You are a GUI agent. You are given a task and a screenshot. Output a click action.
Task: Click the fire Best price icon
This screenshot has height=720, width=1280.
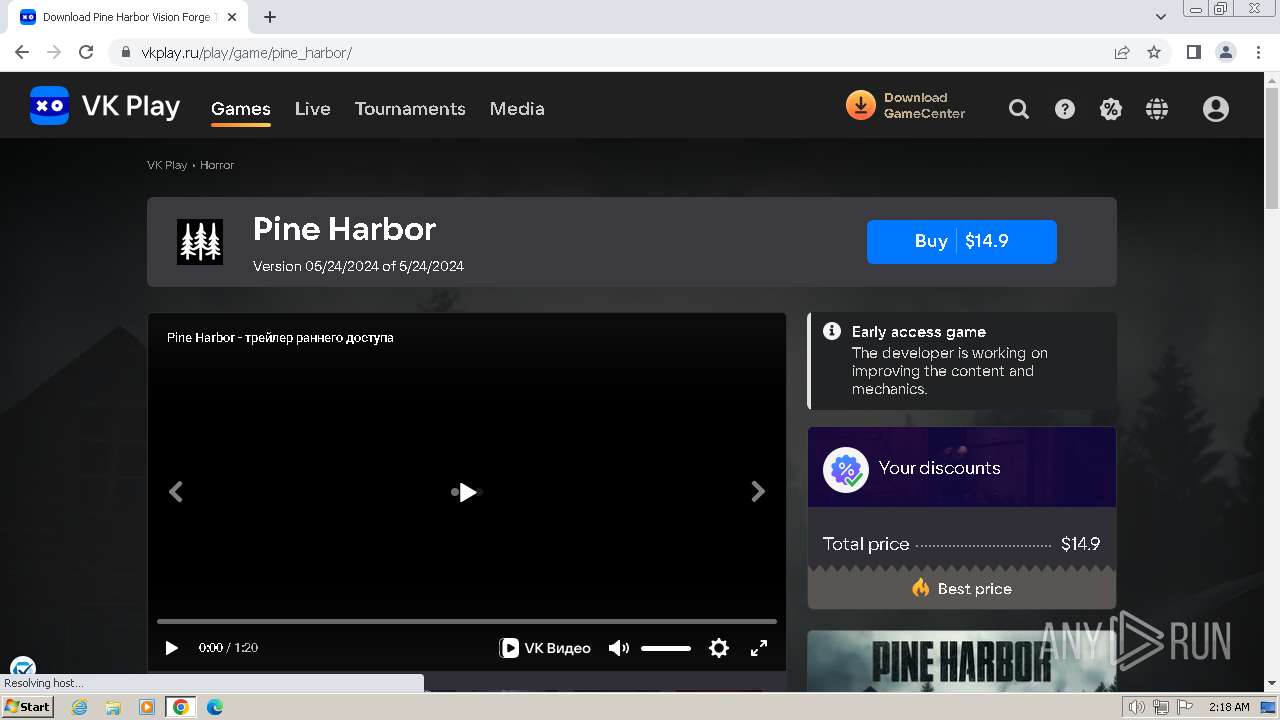[921, 588]
